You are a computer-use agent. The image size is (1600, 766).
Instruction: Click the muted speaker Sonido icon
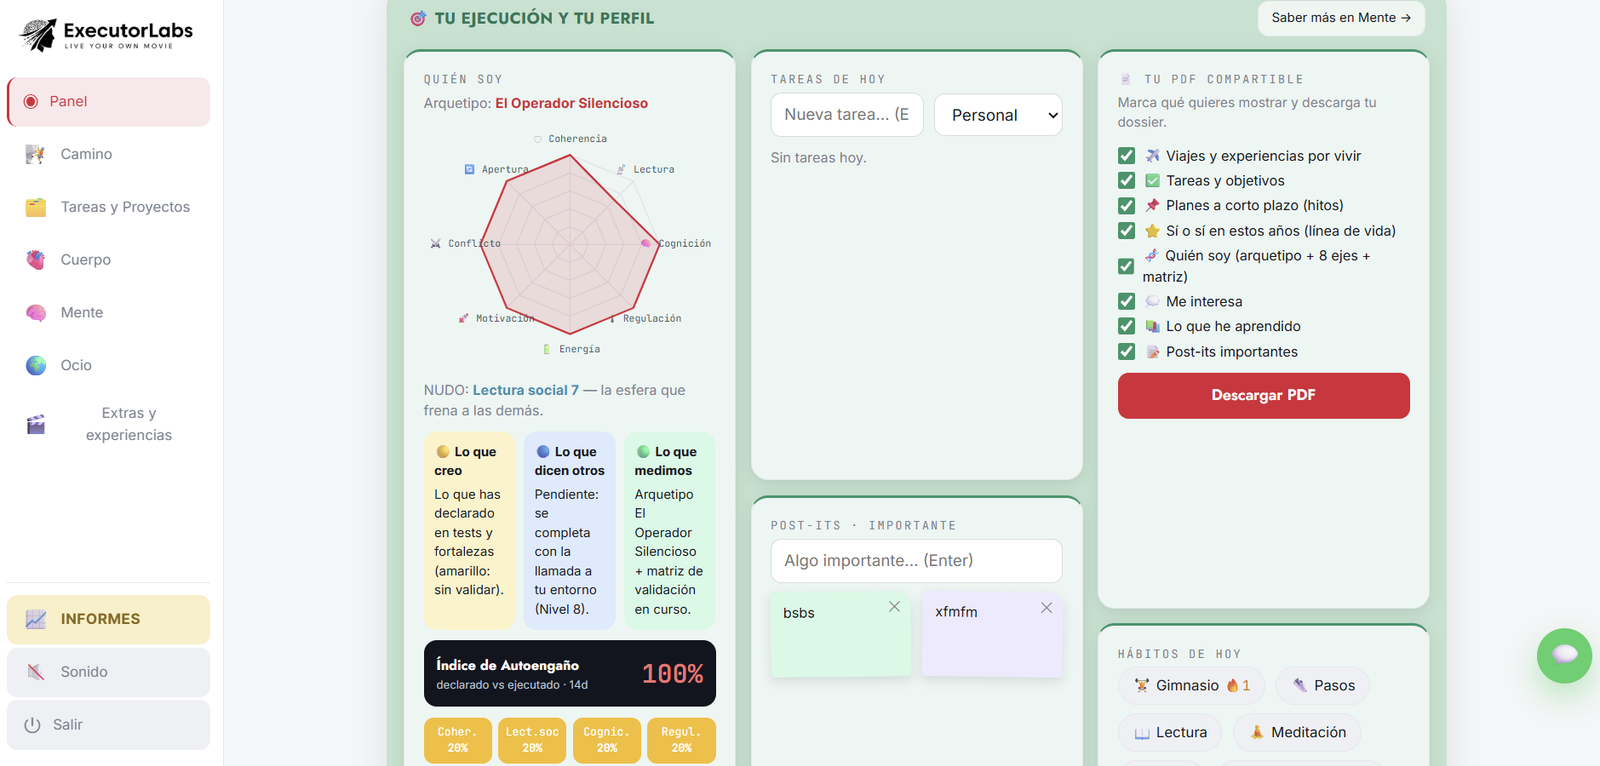point(36,672)
